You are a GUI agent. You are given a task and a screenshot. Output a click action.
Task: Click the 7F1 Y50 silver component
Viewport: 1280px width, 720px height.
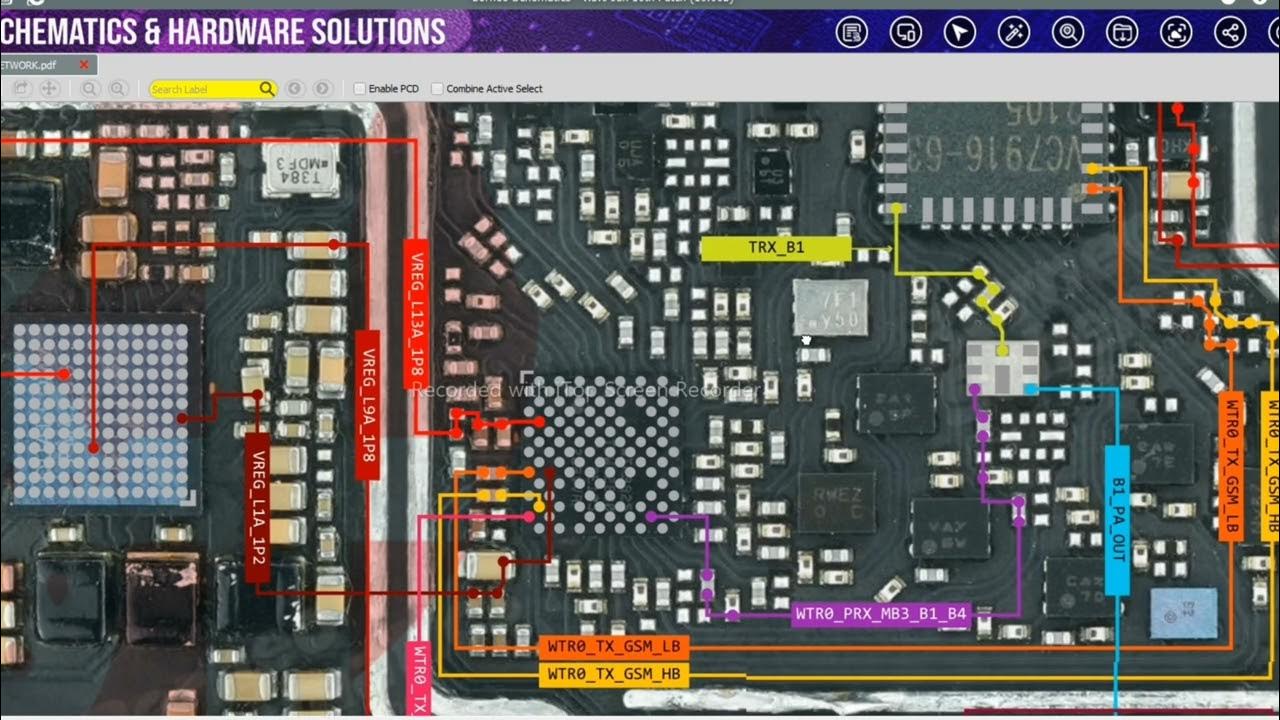830,307
